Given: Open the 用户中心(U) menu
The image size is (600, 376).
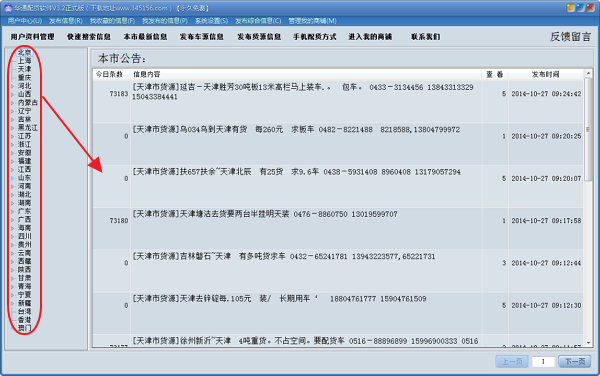Looking at the screenshot, I should pos(24,21).
